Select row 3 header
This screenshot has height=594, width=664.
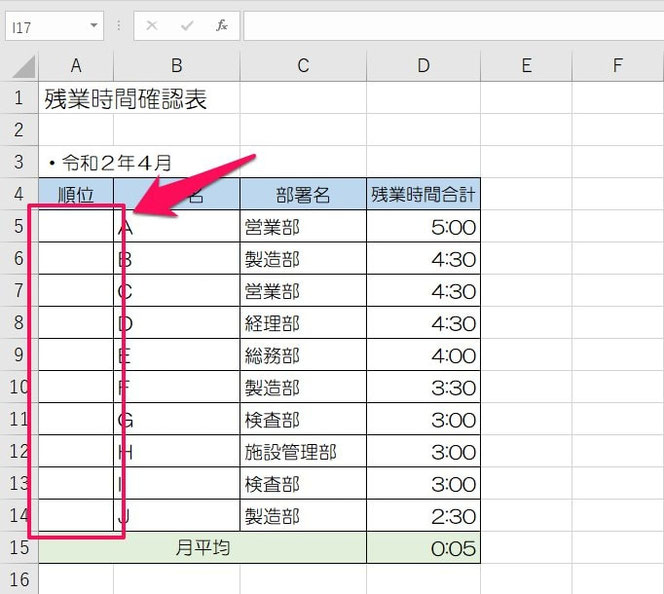coord(19,162)
